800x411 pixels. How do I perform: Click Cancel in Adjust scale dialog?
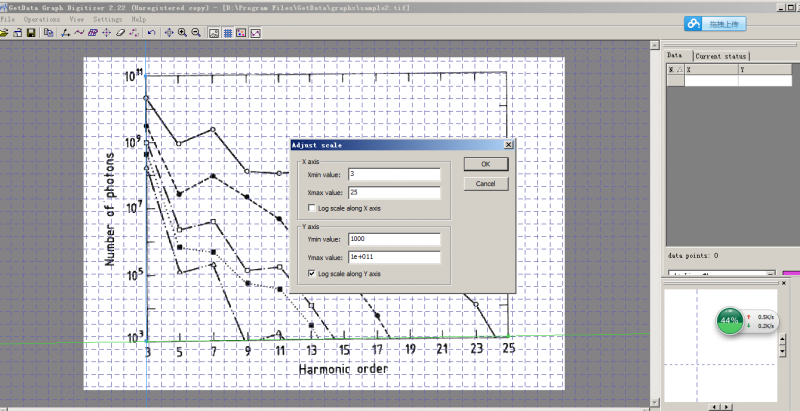tap(486, 184)
